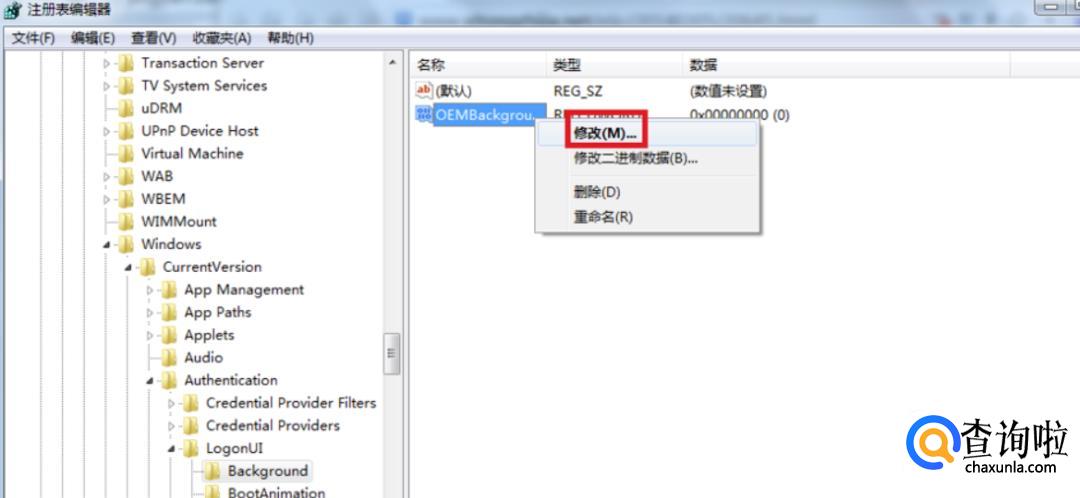The height and width of the screenshot is (498, 1080).
Task: Click the BootAnimation folder icon
Action: (x=213, y=492)
